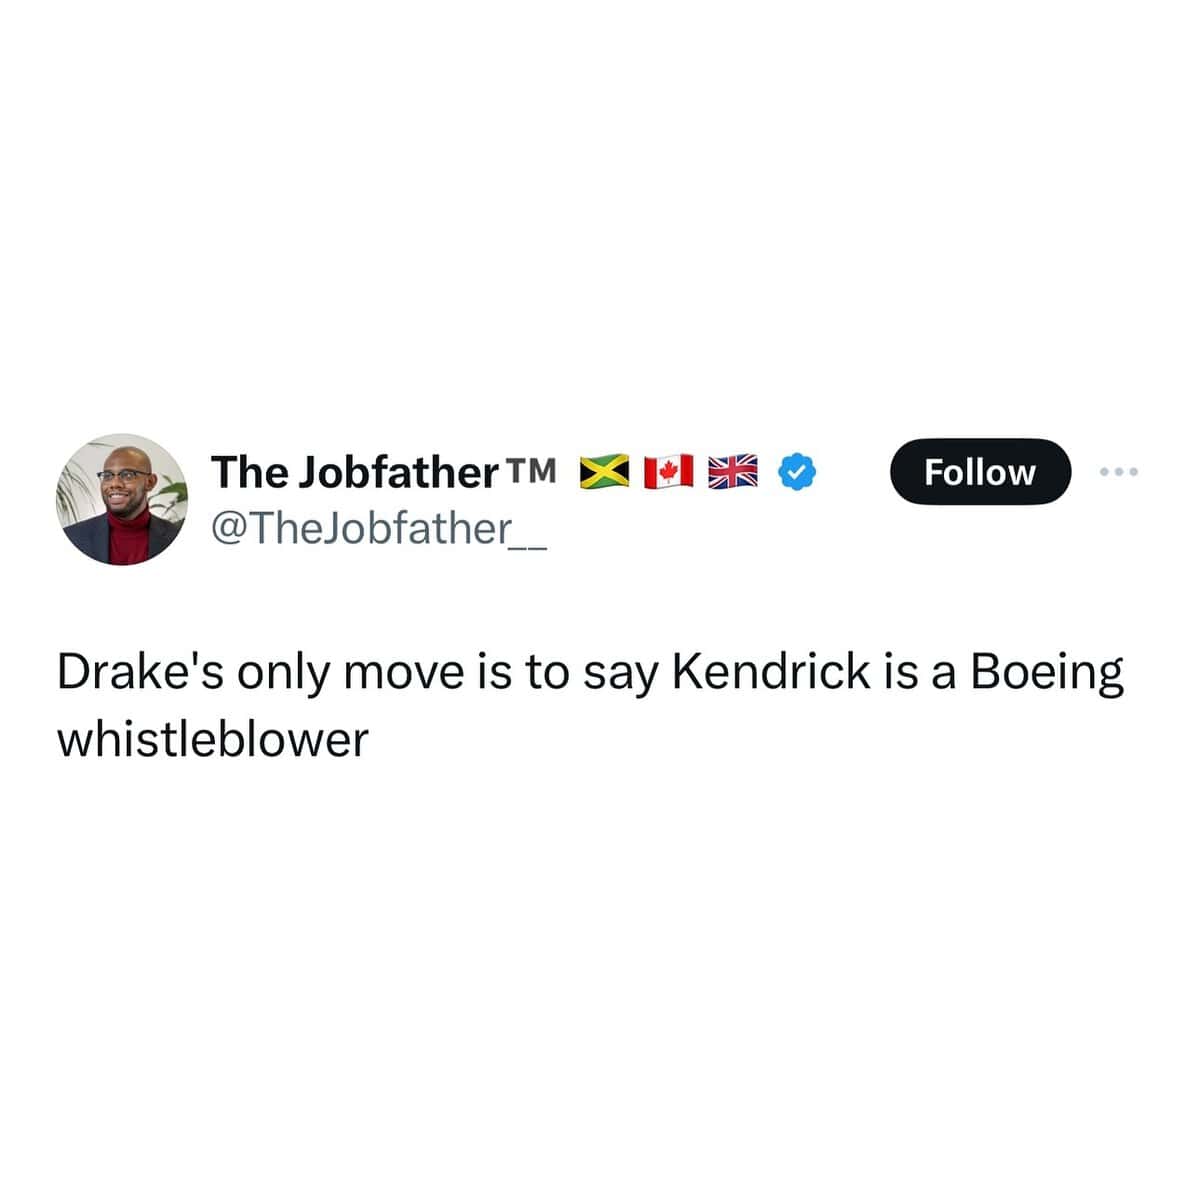1200x1200 pixels.
Task: Click the Union Jack flag emoji
Action: pyautogui.click(x=733, y=471)
